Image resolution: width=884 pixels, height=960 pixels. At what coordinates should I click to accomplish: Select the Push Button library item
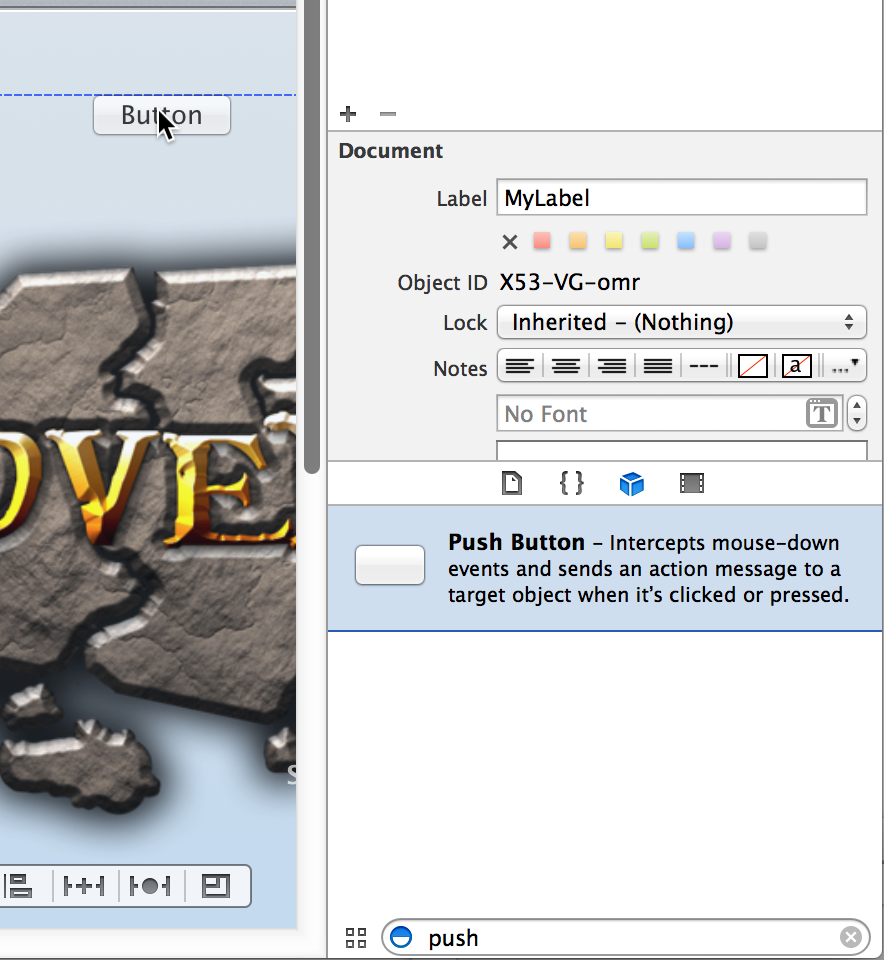tap(605, 568)
